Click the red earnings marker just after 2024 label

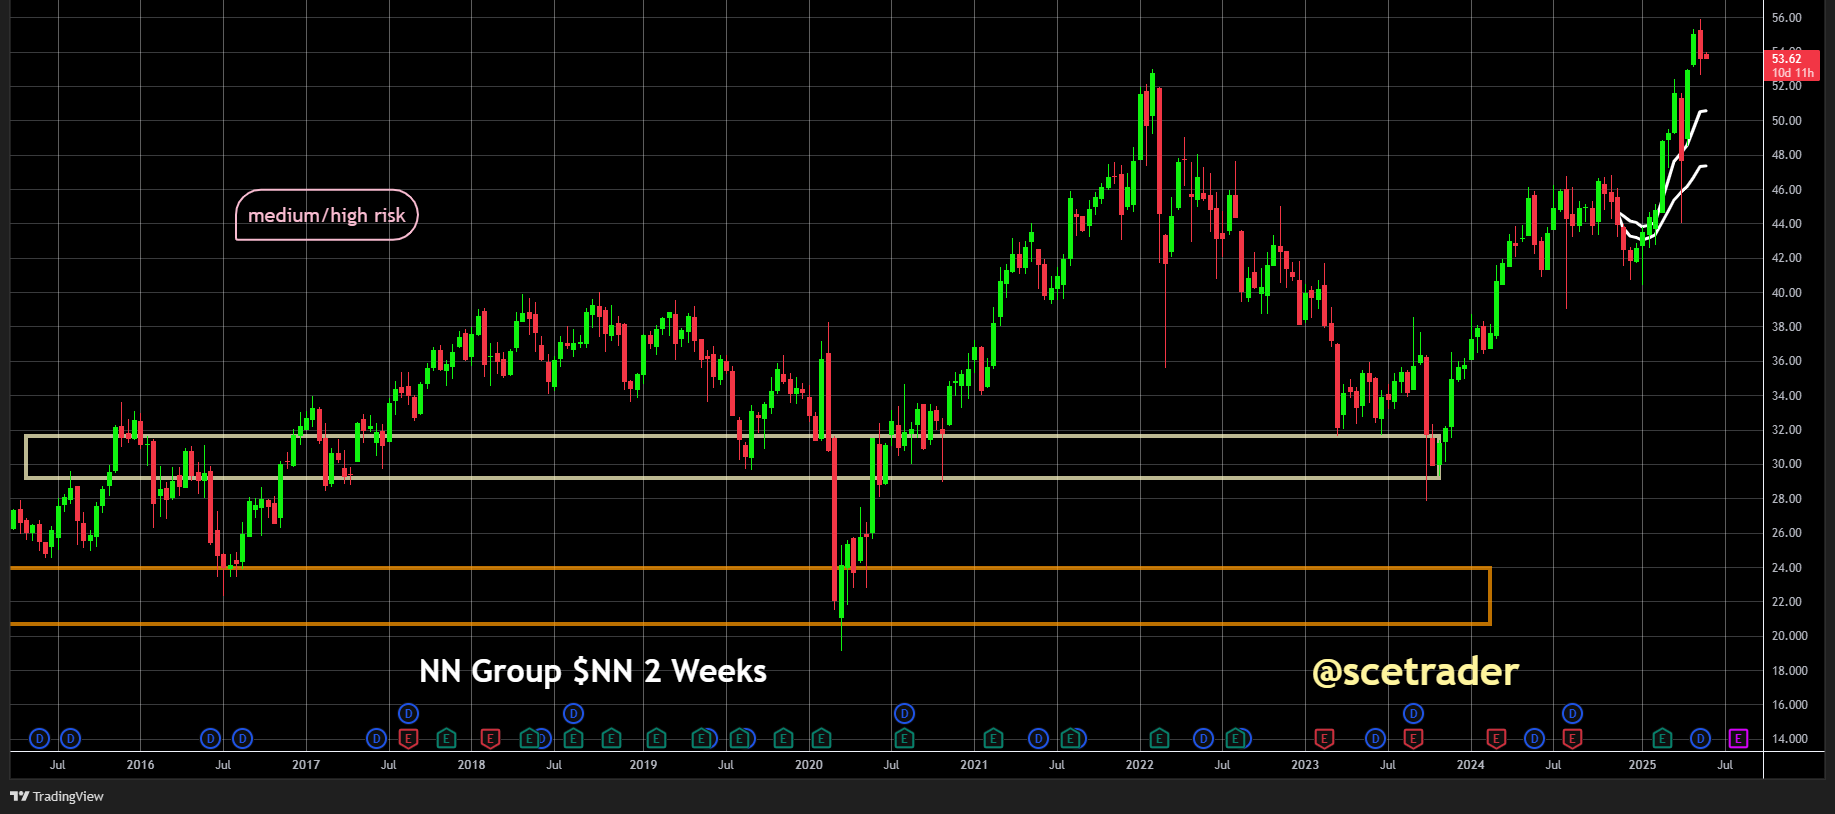point(1496,739)
